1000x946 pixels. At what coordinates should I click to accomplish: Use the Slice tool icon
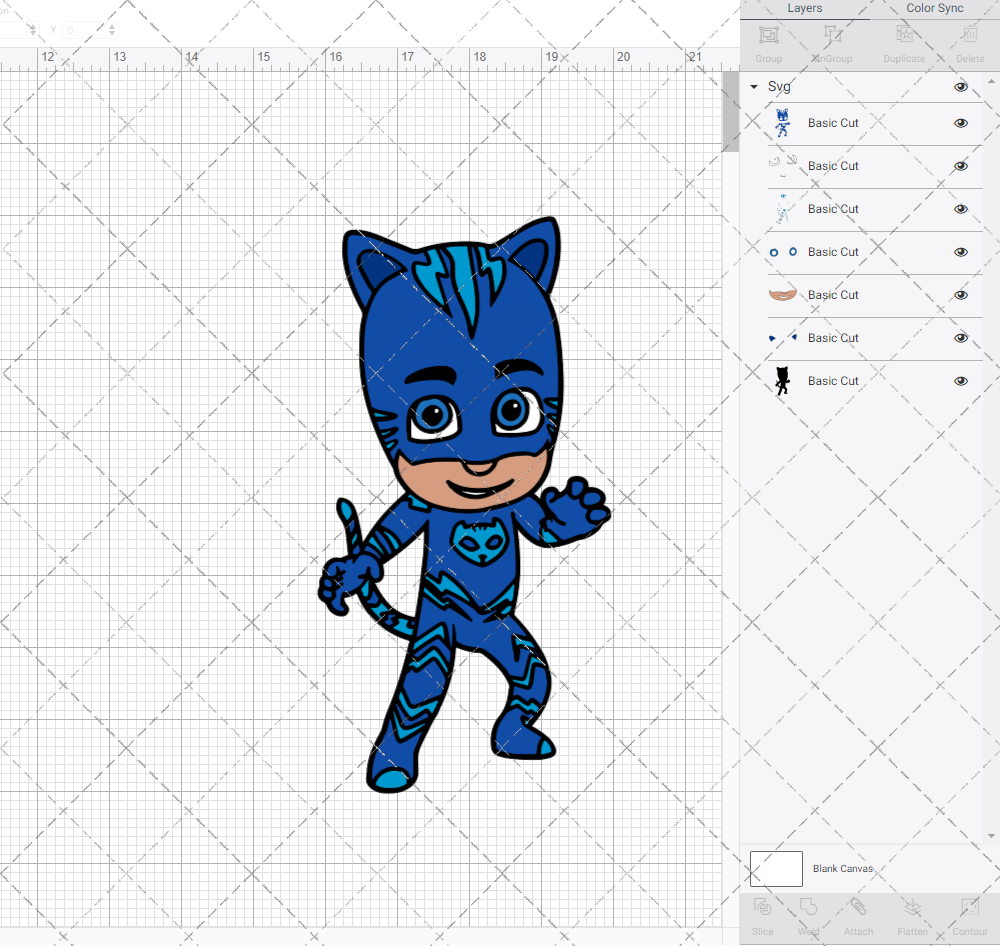[x=762, y=907]
